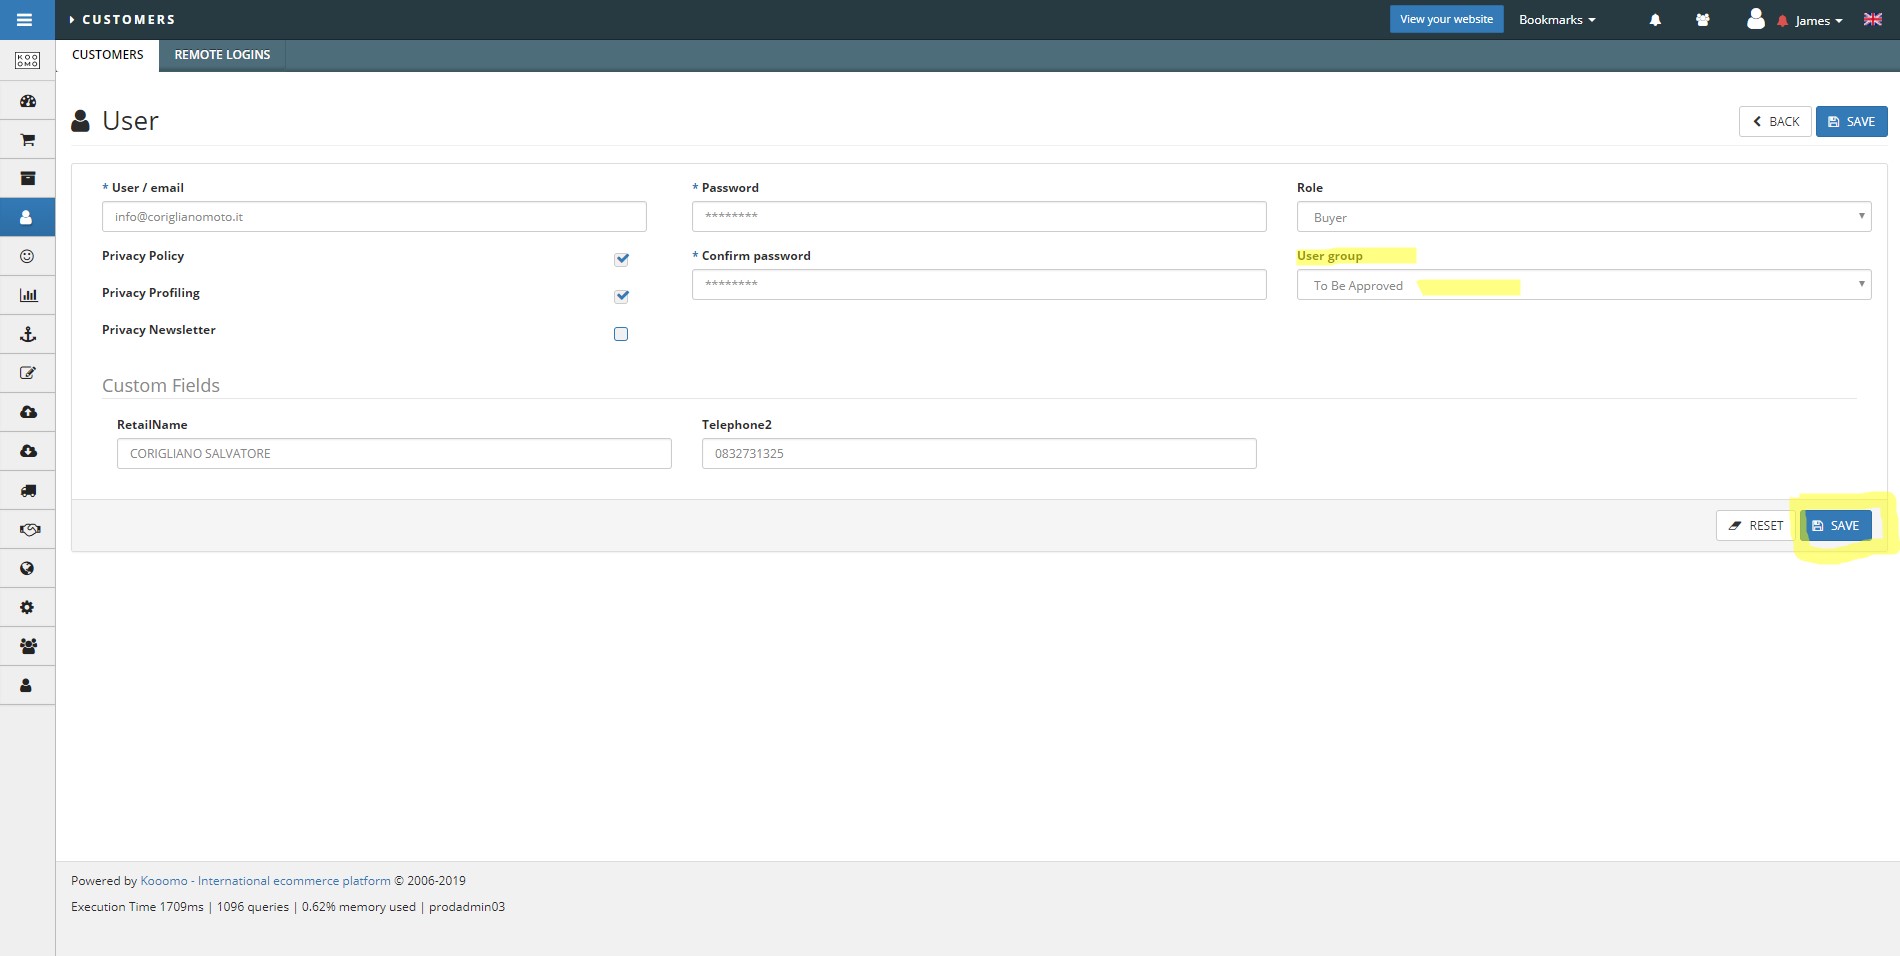Open the bottom single person sidebar icon
The image size is (1900, 956).
(x=27, y=685)
